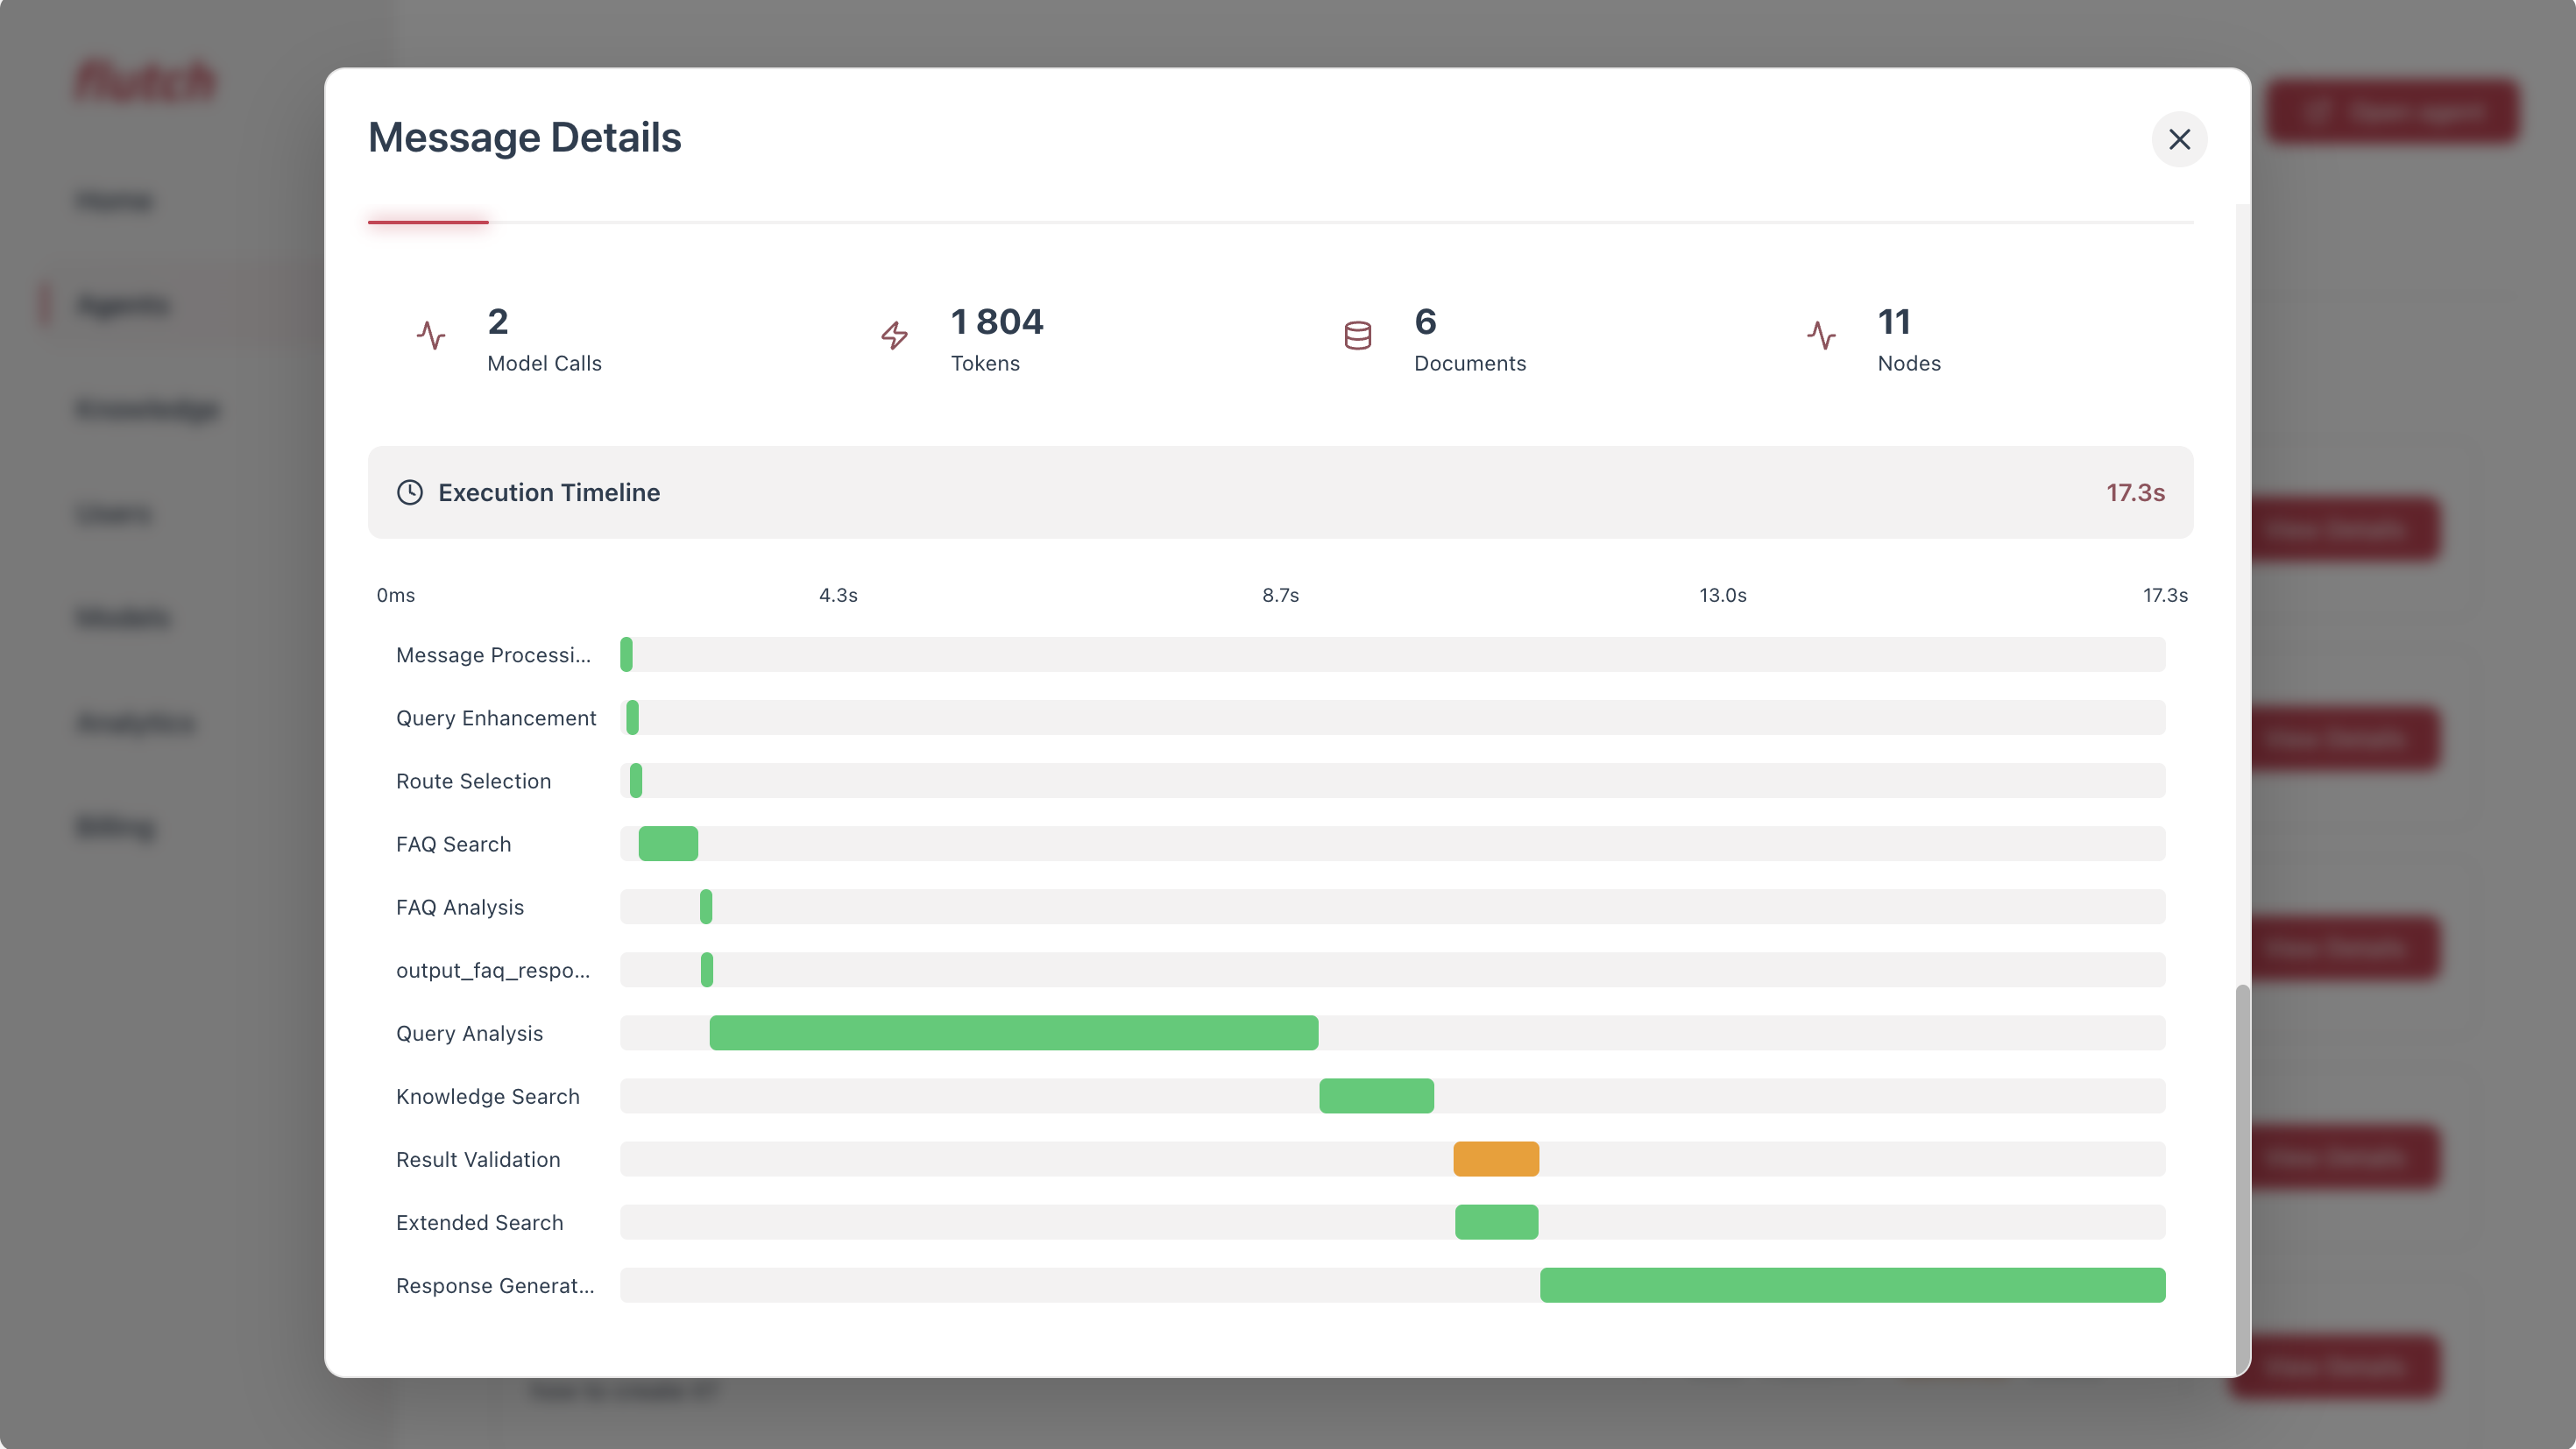The height and width of the screenshot is (1449, 2576).
Task: Click the 17.3s total duration label
Action: pyautogui.click(x=2135, y=492)
